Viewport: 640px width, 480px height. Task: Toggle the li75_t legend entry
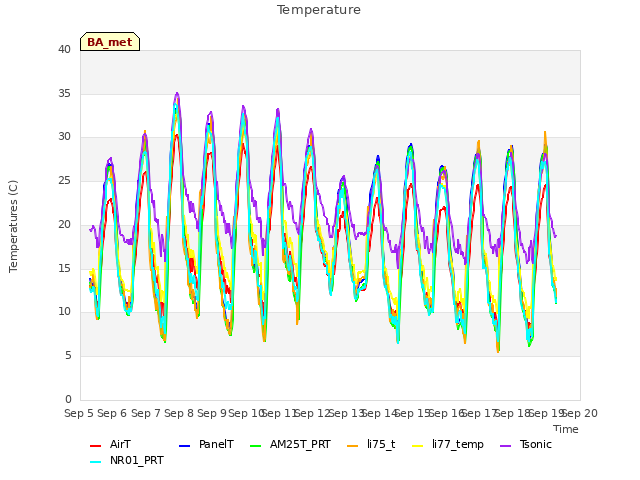coord(371,444)
